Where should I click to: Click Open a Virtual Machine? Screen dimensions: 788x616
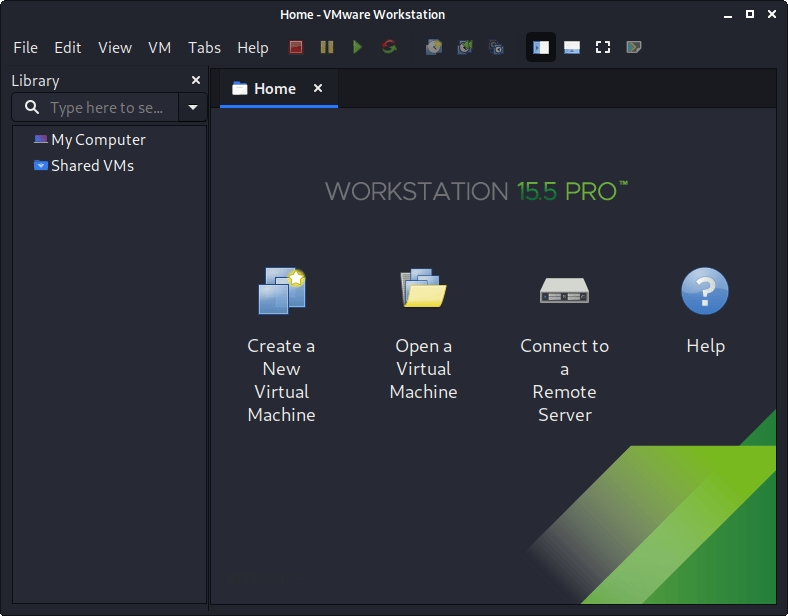pyautogui.click(x=423, y=335)
